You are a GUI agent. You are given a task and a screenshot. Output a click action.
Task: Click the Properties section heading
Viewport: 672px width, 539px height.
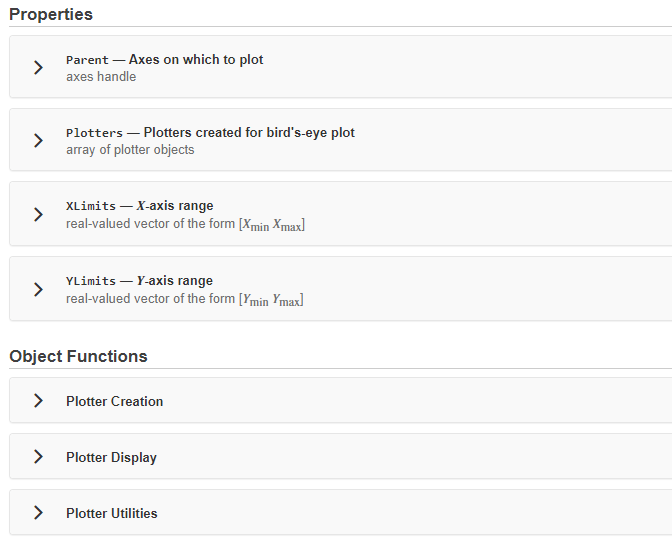click(51, 15)
